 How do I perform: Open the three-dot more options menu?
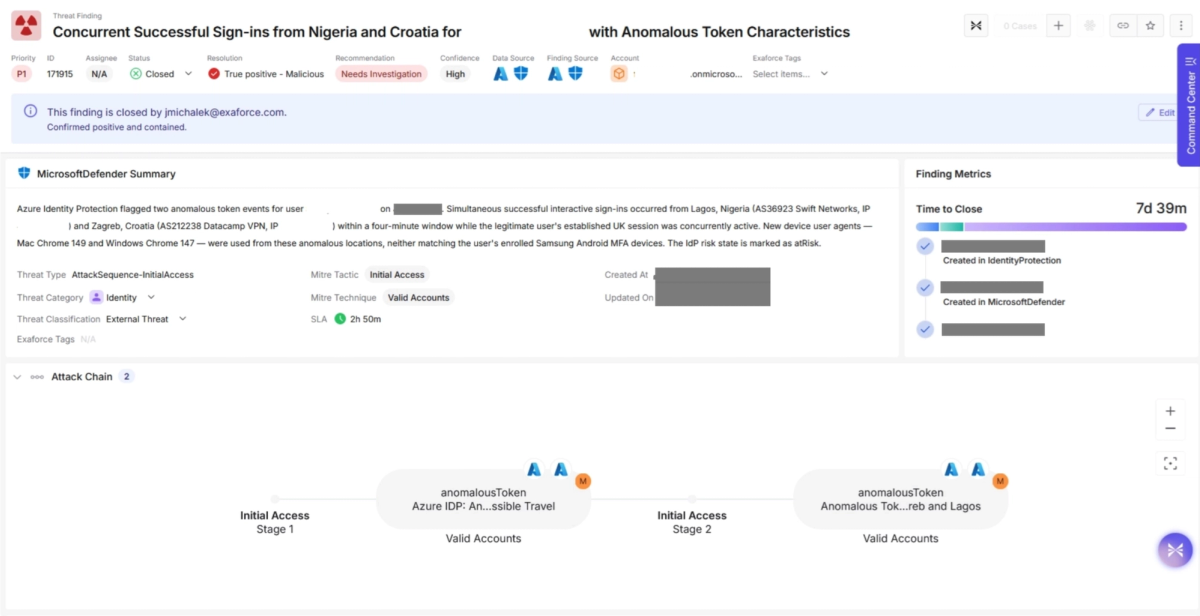(x=1181, y=26)
